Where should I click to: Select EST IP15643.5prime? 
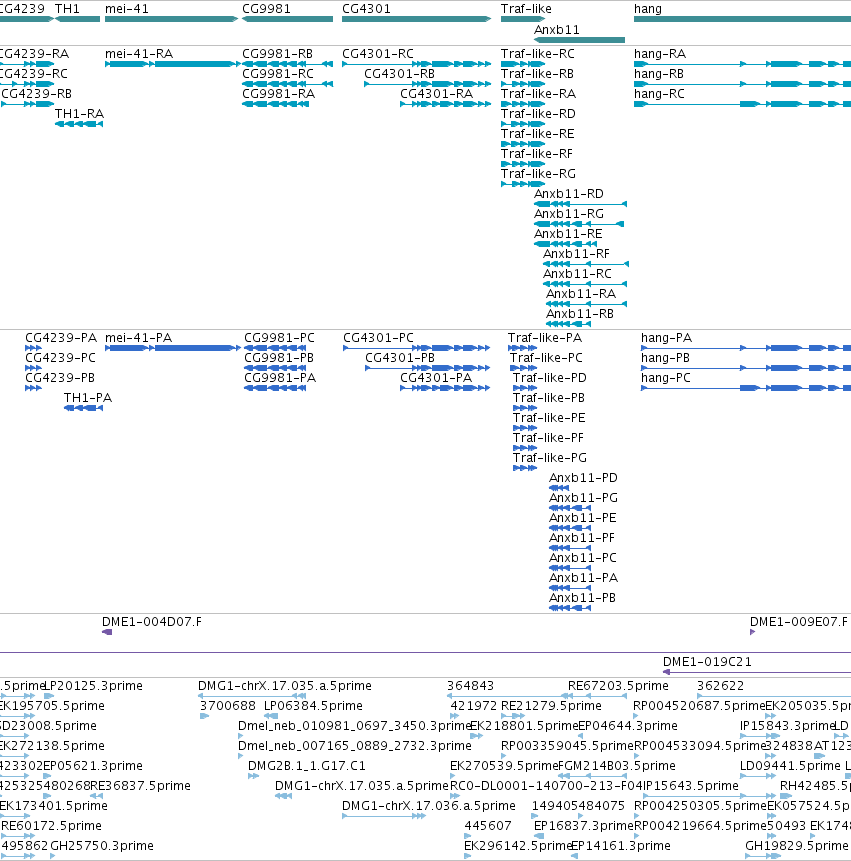(x=691, y=786)
